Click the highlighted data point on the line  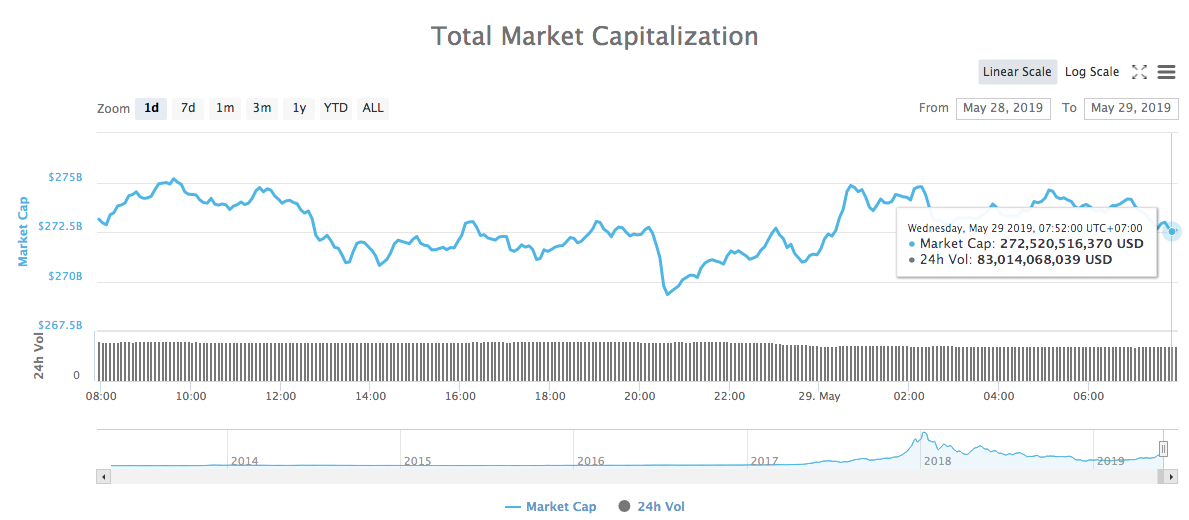point(1172,231)
